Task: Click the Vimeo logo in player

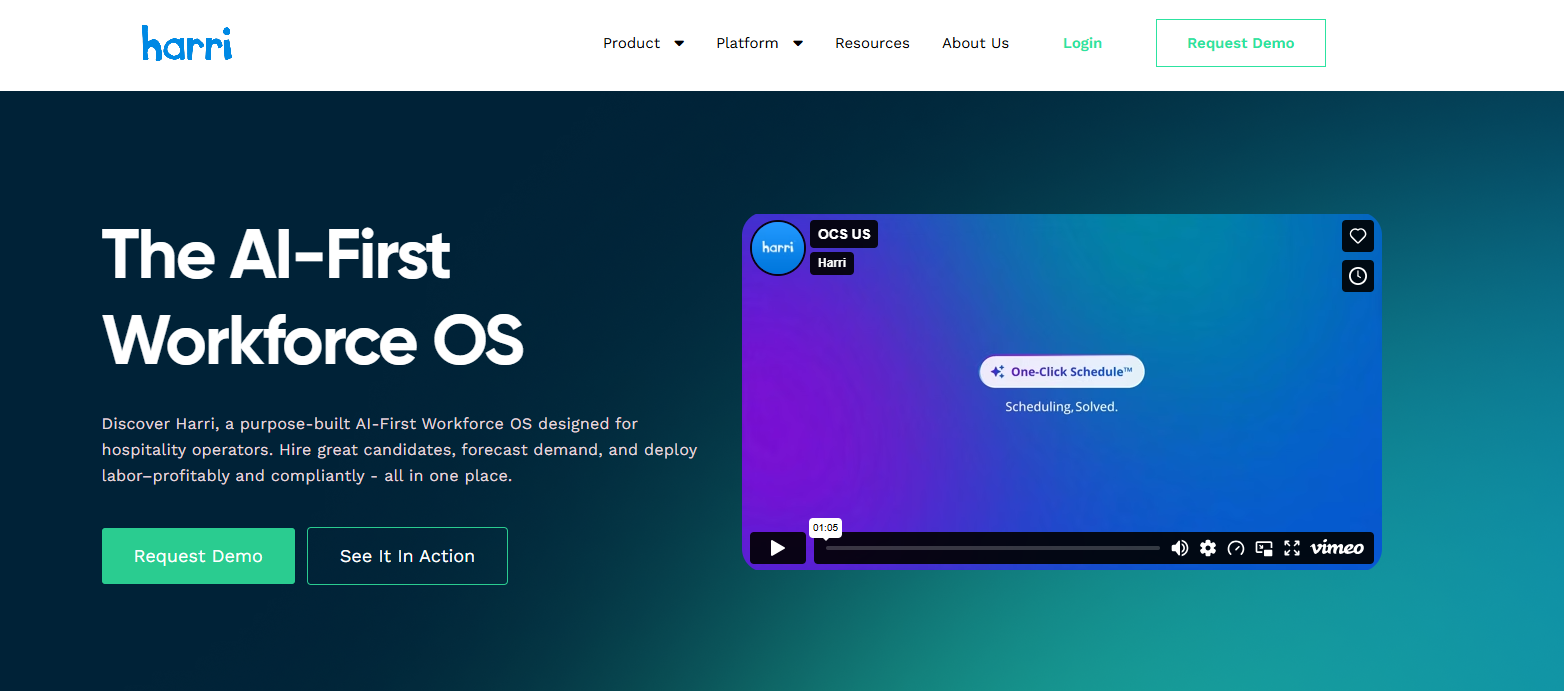Action: [x=1337, y=548]
